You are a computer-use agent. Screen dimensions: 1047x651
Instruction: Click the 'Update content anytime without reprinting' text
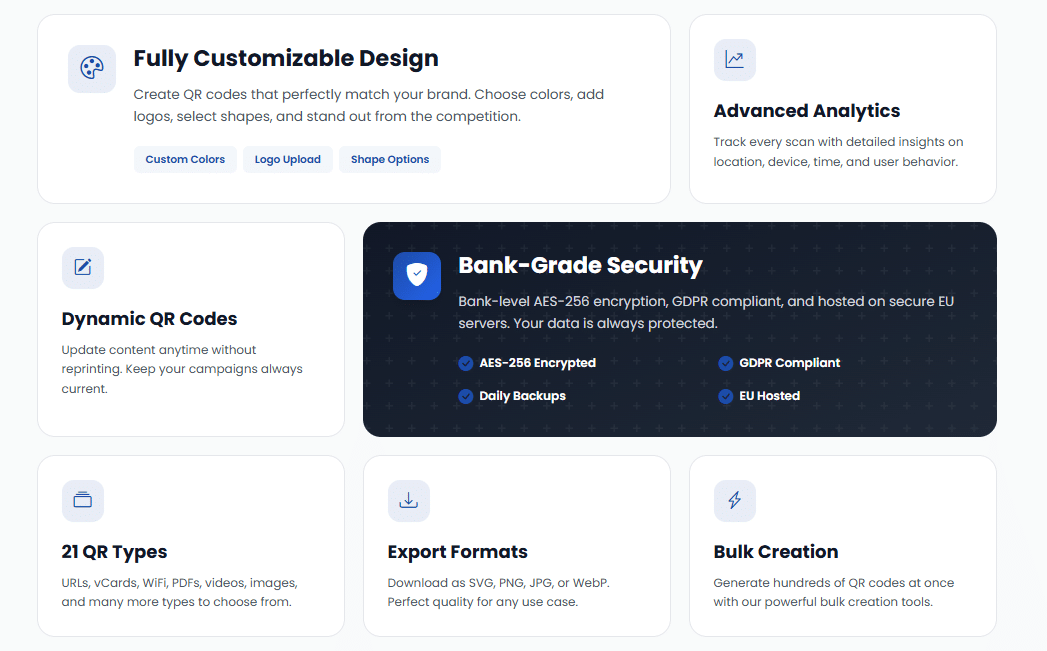tap(182, 369)
